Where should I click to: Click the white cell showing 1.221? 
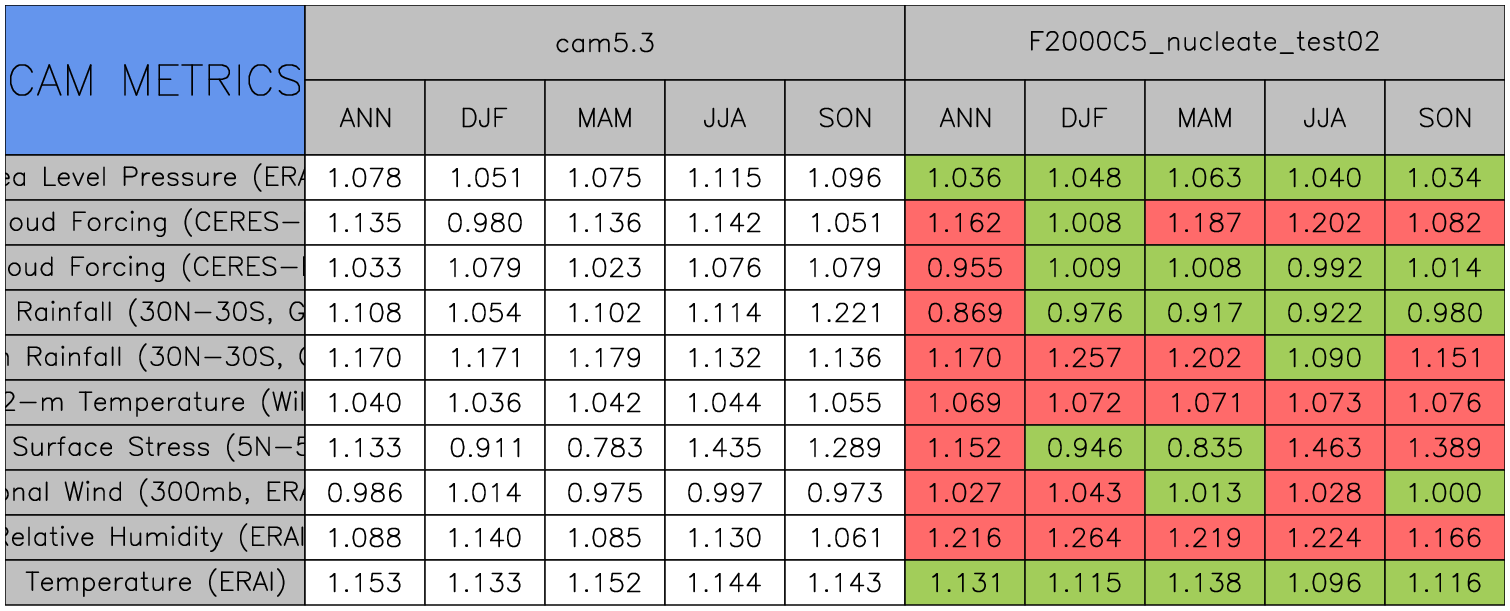[845, 313]
